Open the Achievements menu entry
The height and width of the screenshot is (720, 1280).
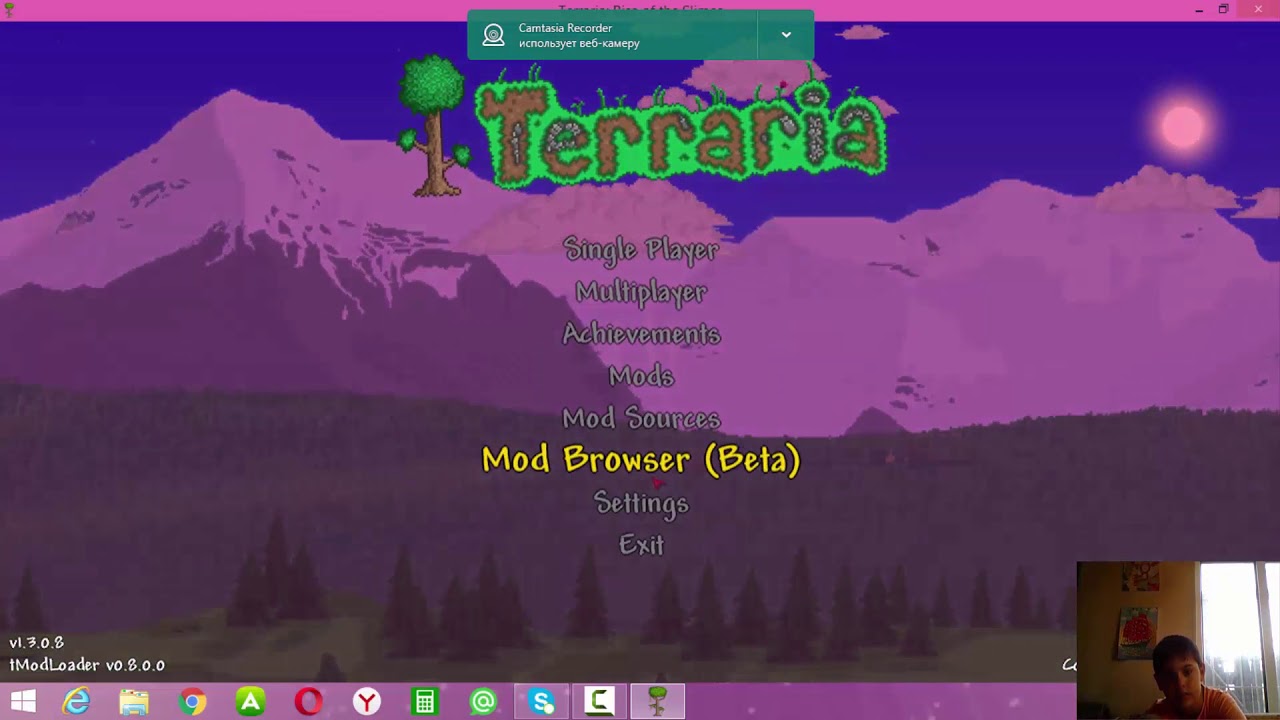pos(641,334)
